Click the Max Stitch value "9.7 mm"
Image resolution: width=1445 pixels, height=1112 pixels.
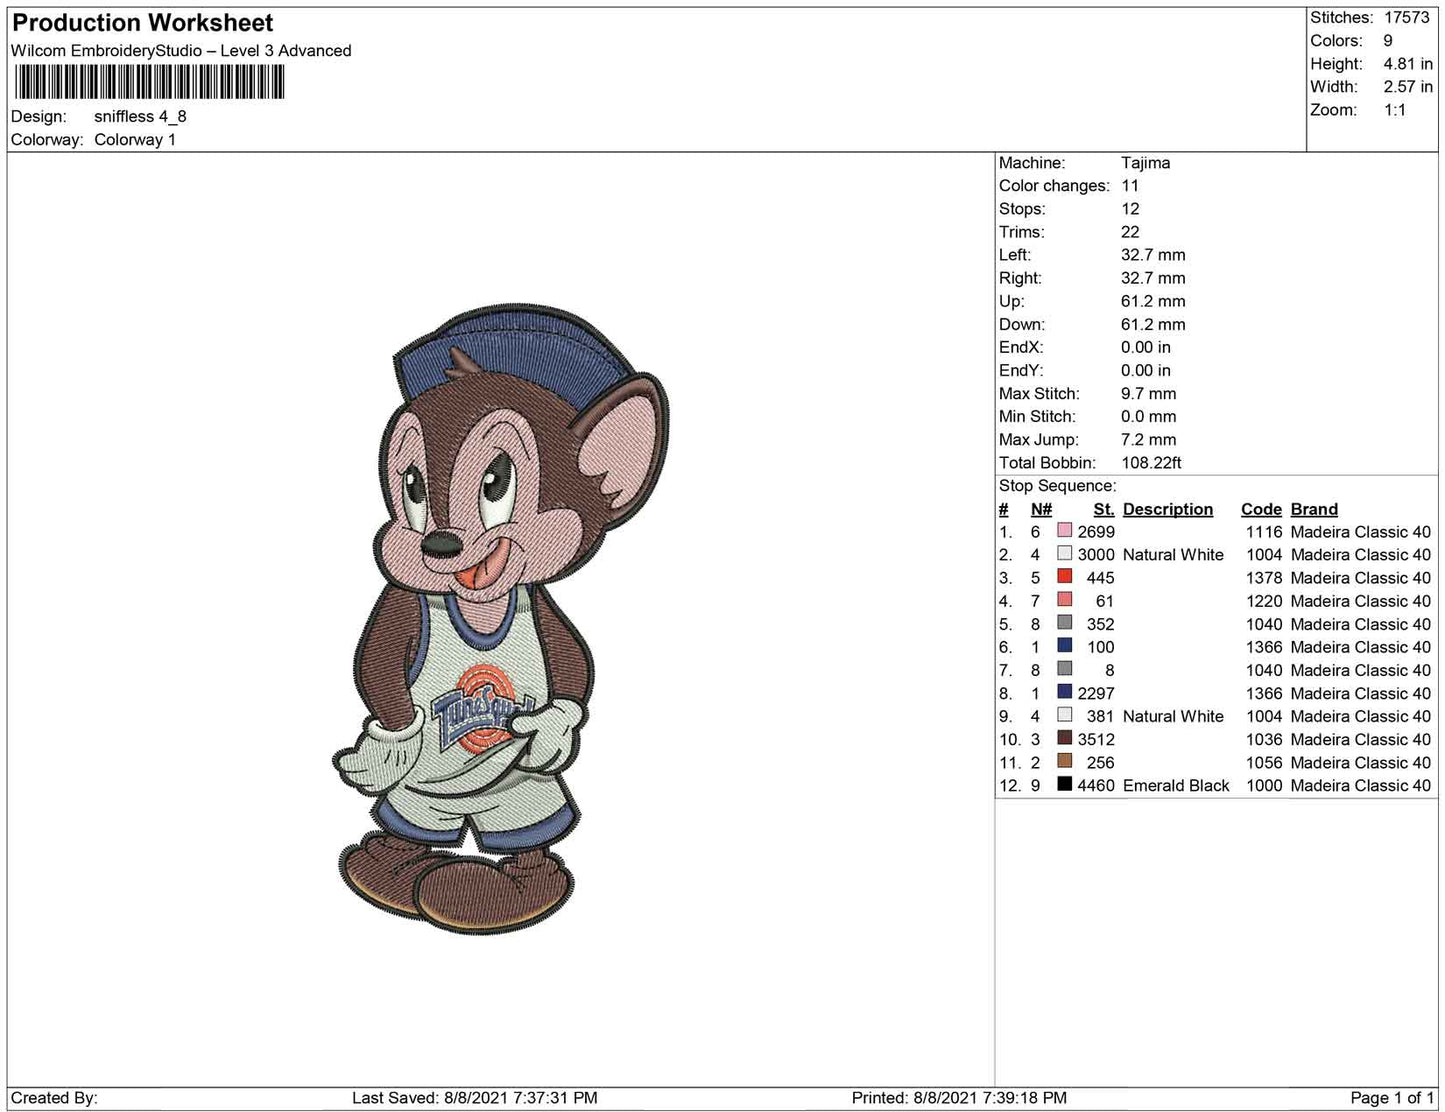1149,393
